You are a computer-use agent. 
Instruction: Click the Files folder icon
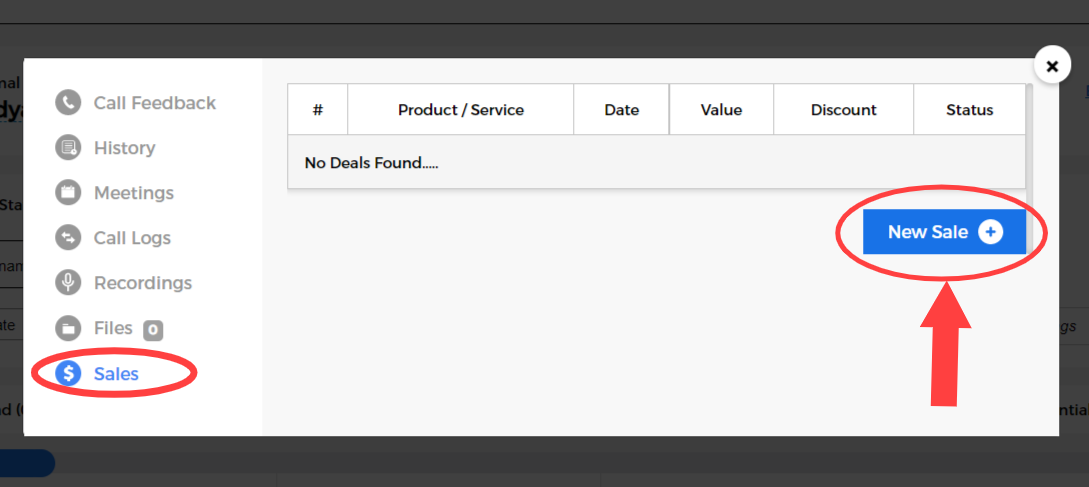(68, 328)
